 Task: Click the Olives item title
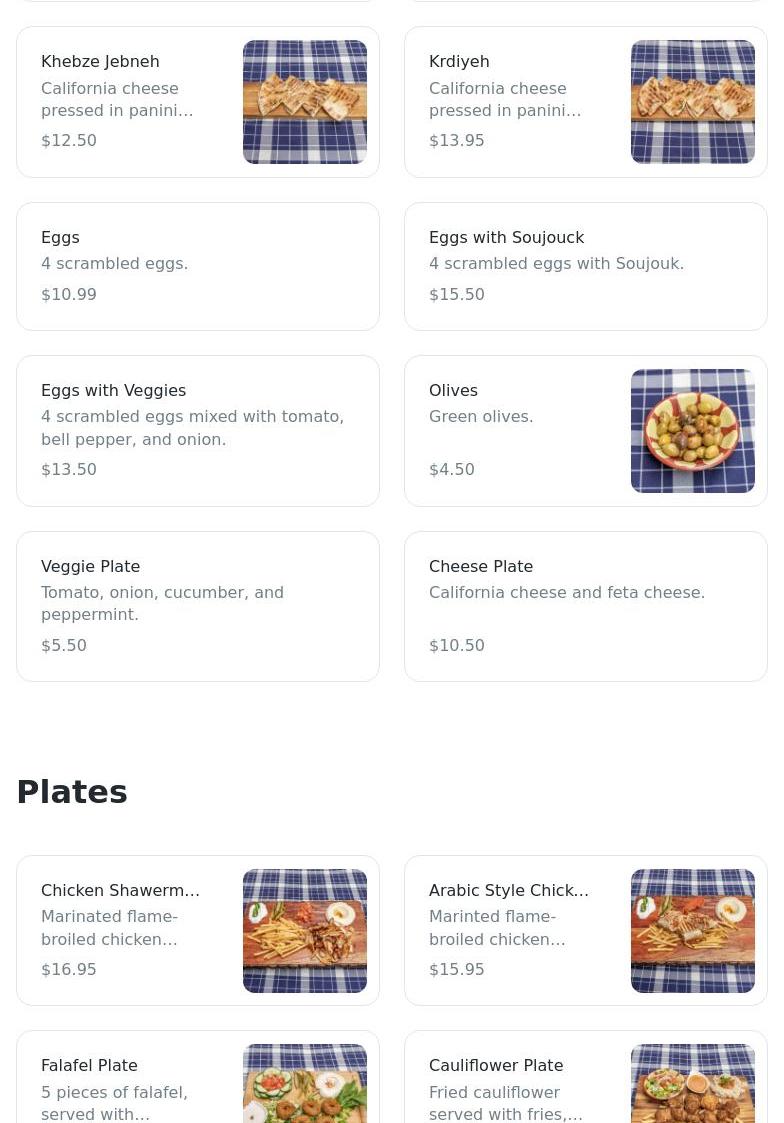tap(453, 390)
